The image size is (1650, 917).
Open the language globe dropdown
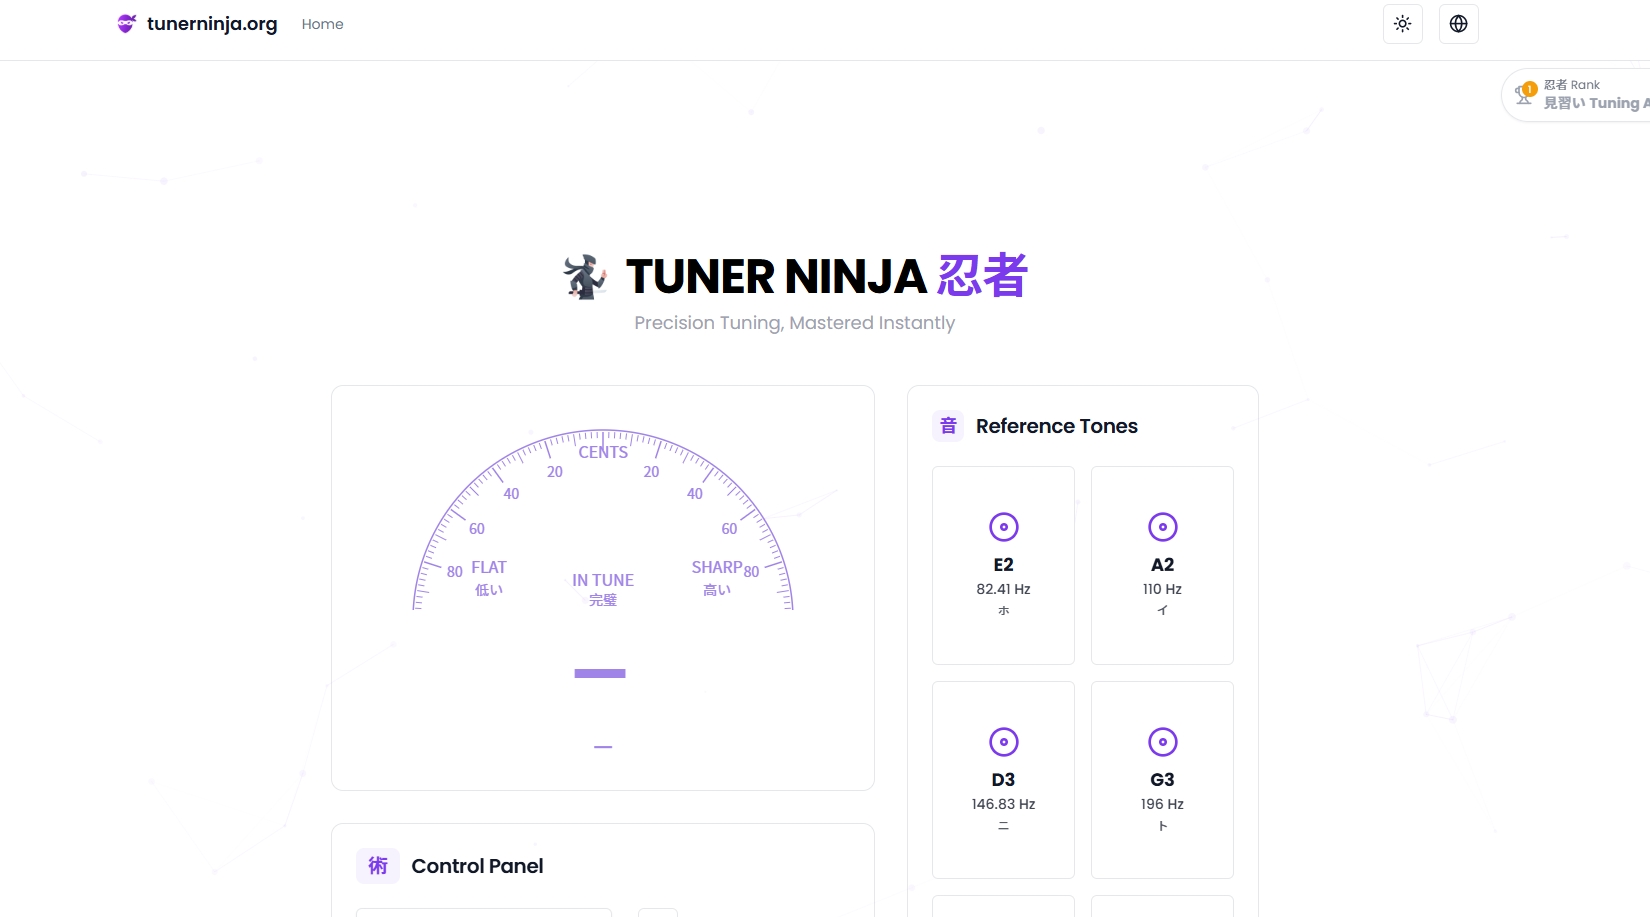coord(1458,24)
